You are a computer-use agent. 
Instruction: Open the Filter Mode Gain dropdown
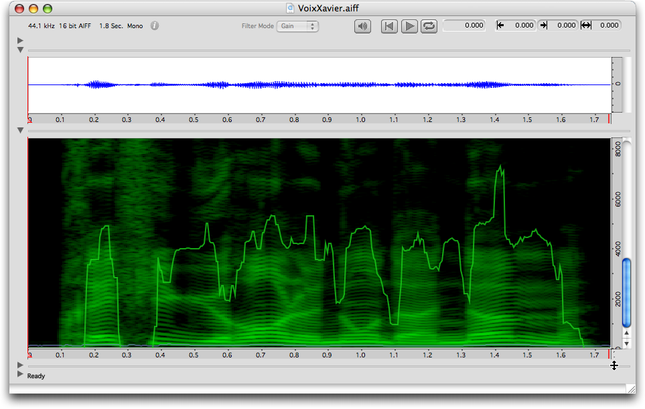(298, 26)
